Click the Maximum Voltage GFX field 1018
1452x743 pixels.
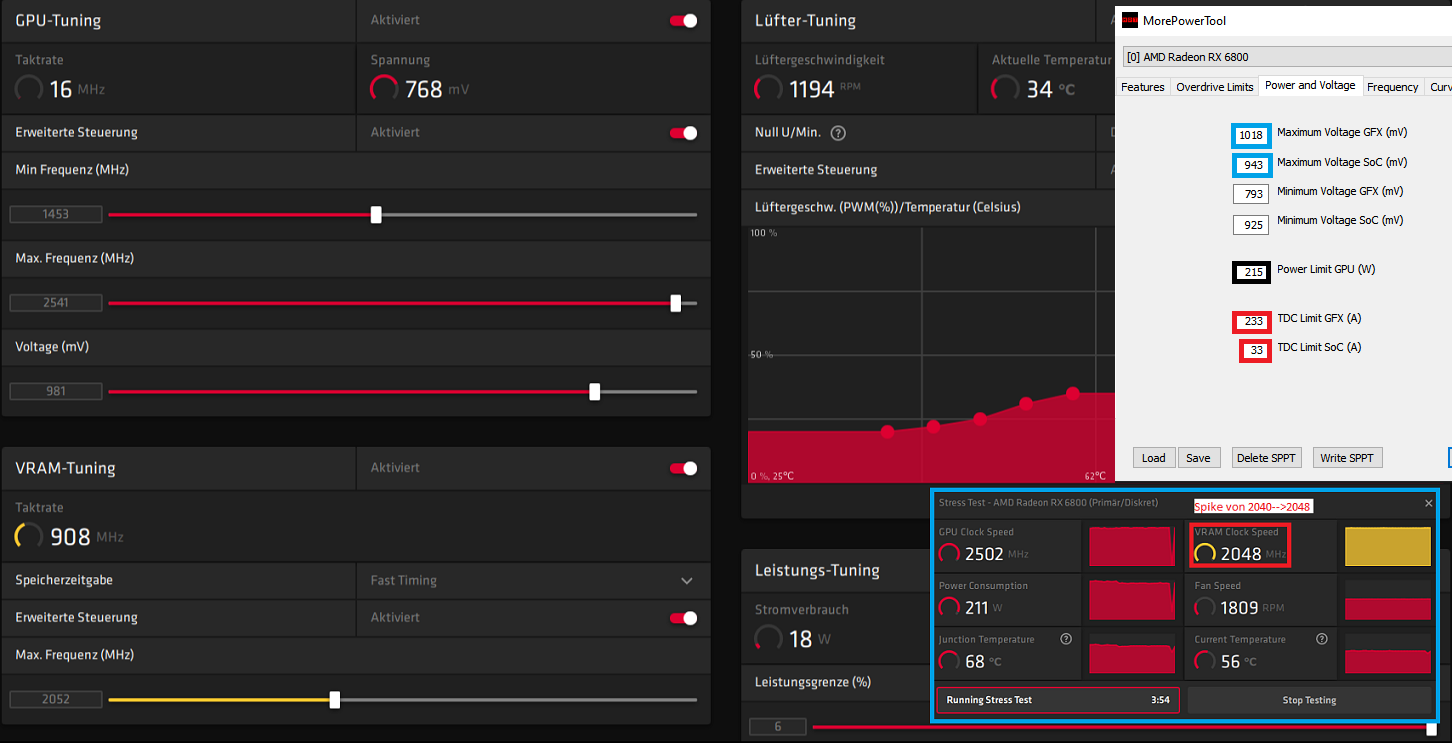coord(1251,135)
